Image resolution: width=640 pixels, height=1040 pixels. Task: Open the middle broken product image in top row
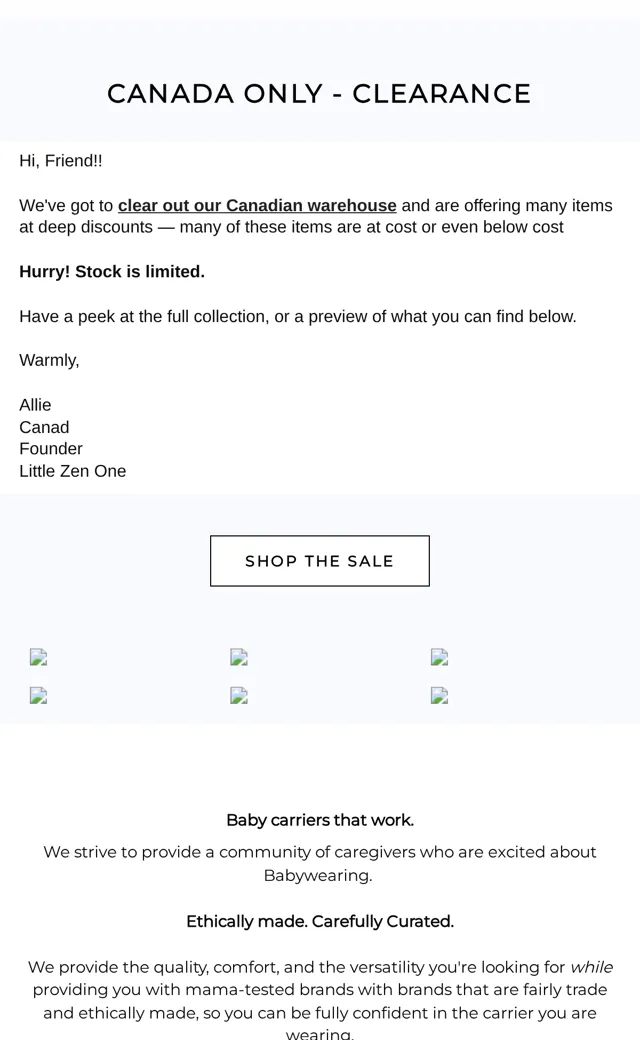coord(239,657)
